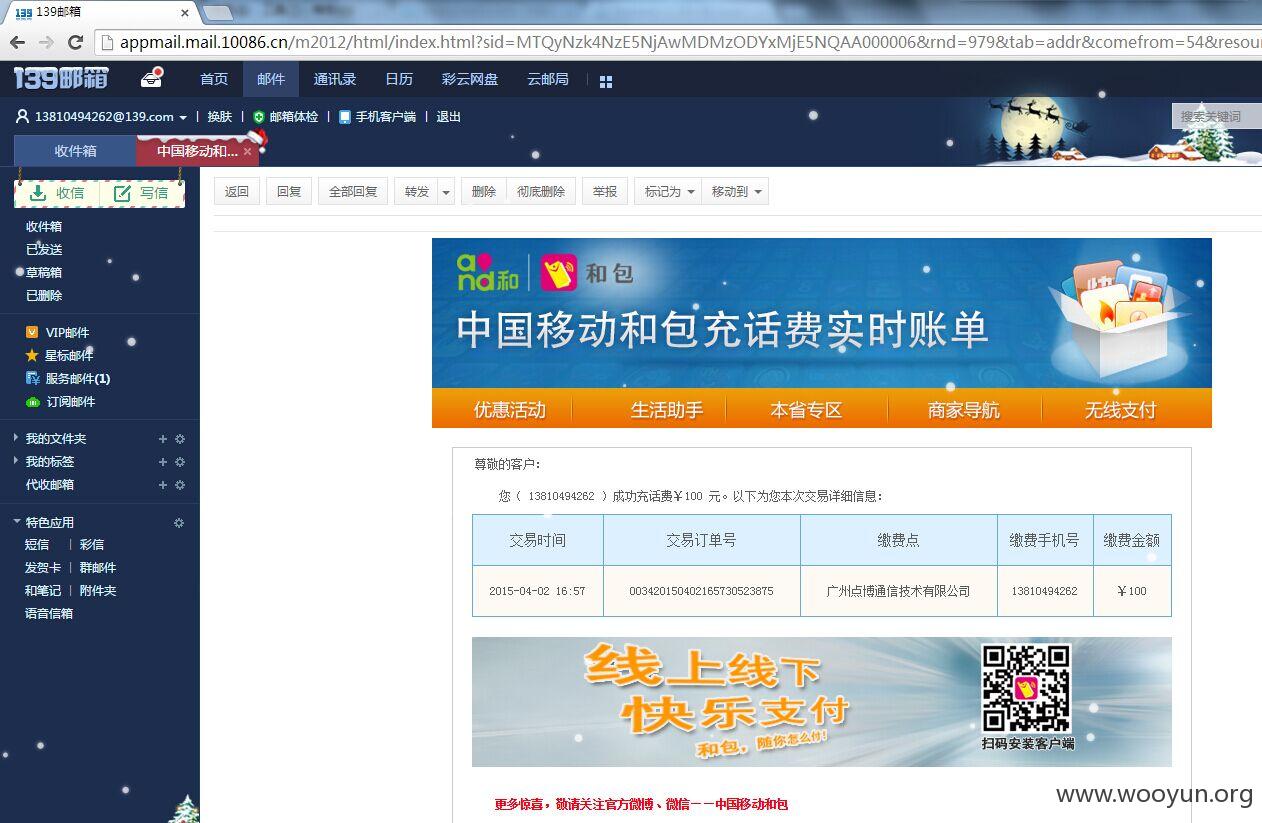Click the 彻底删除 button
Screen dimensions: 1262x823
[x=541, y=192]
